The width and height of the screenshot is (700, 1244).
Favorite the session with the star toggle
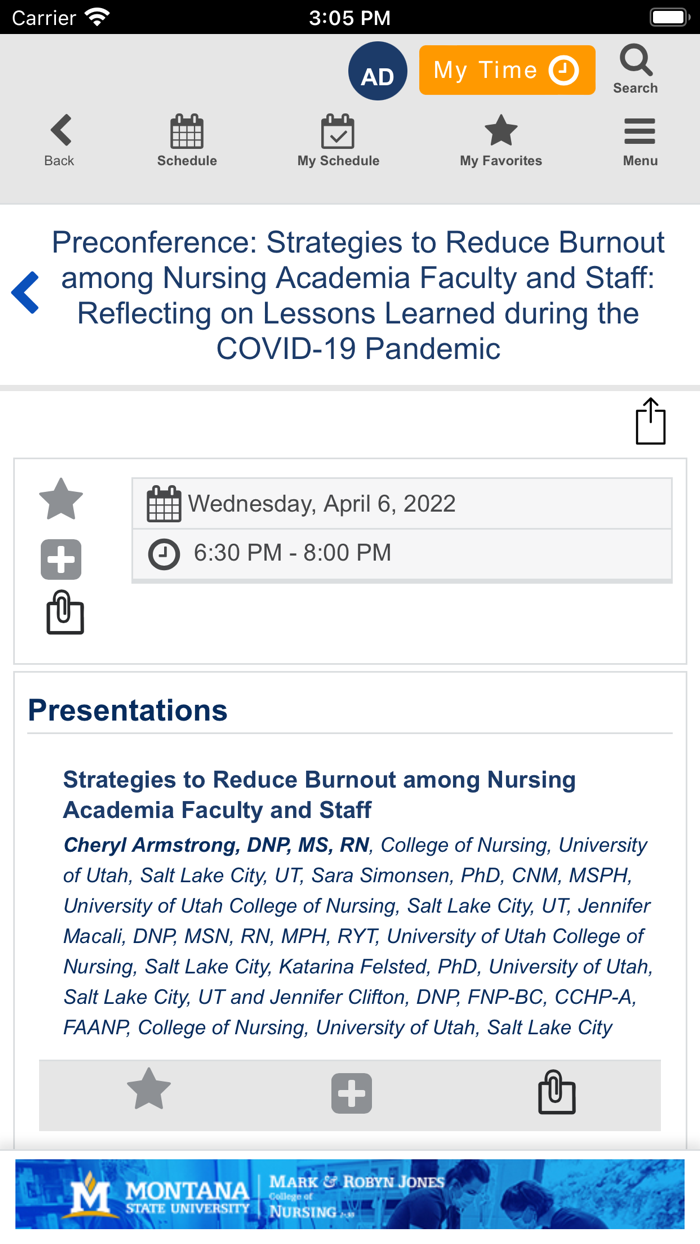pyautogui.click(x=61, y=500)
